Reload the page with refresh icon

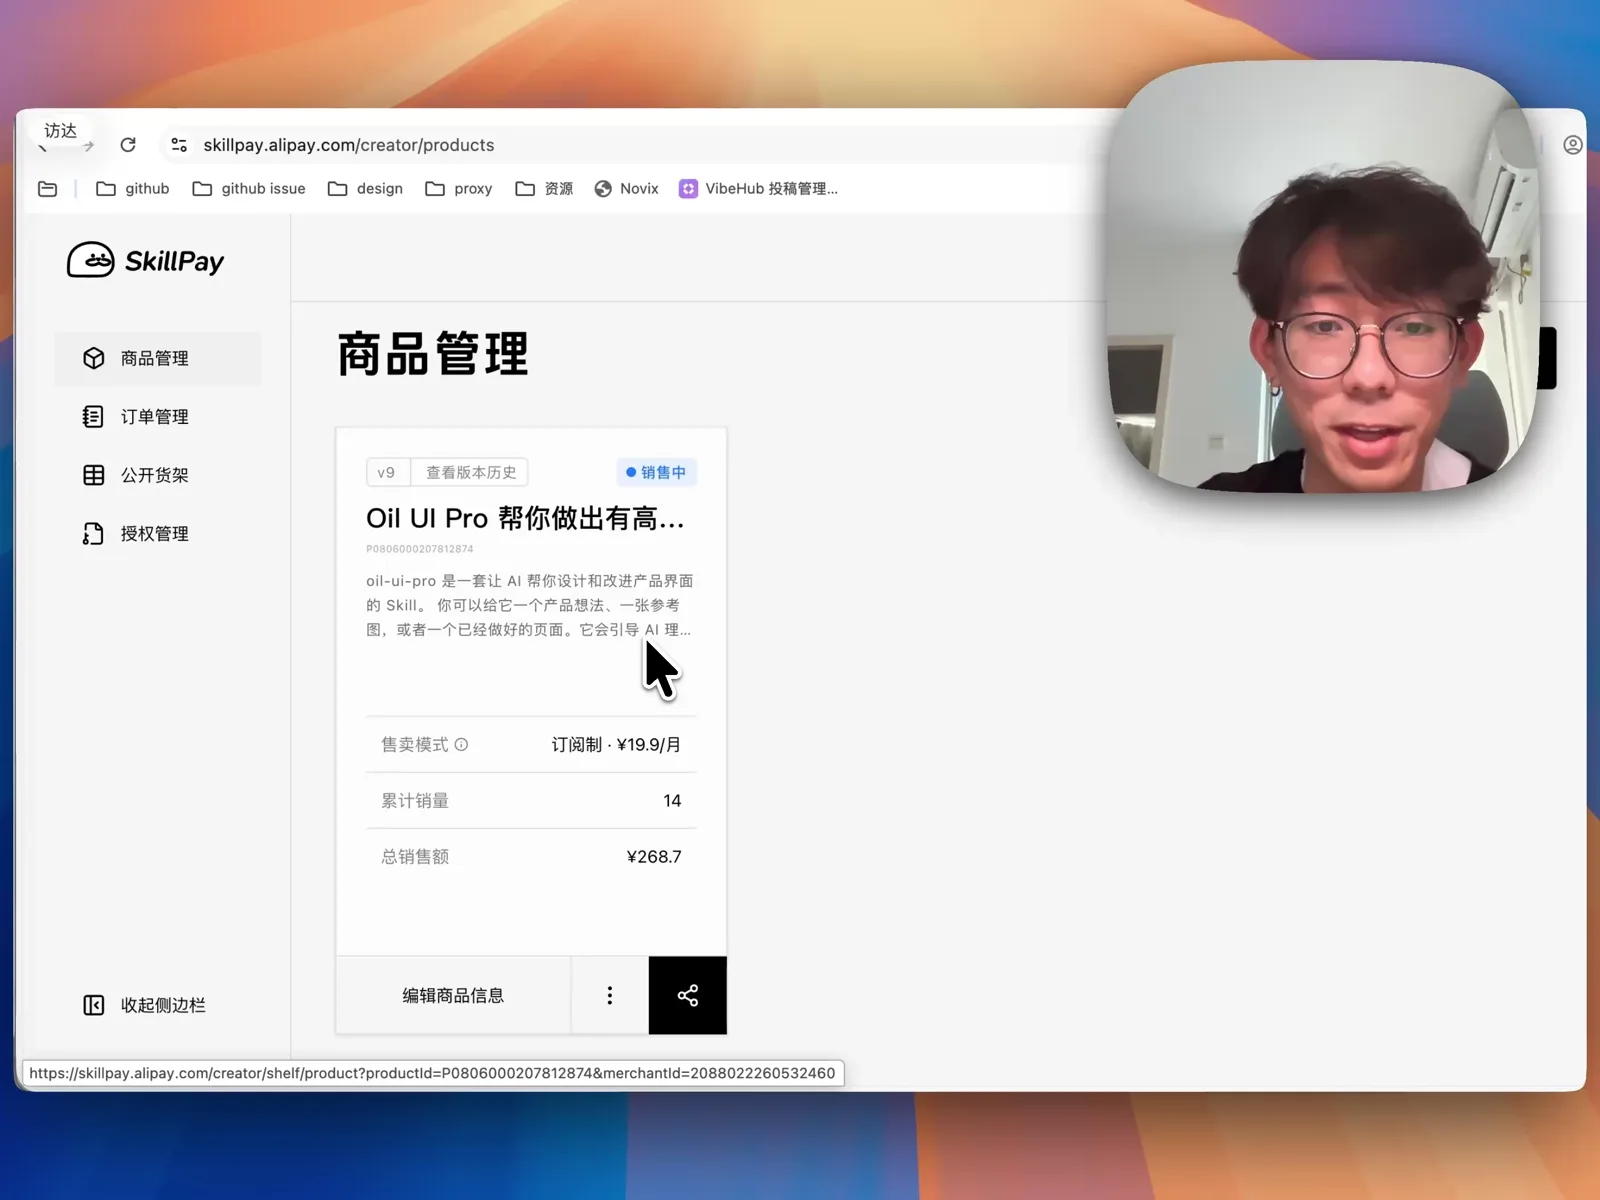[128, 145]
